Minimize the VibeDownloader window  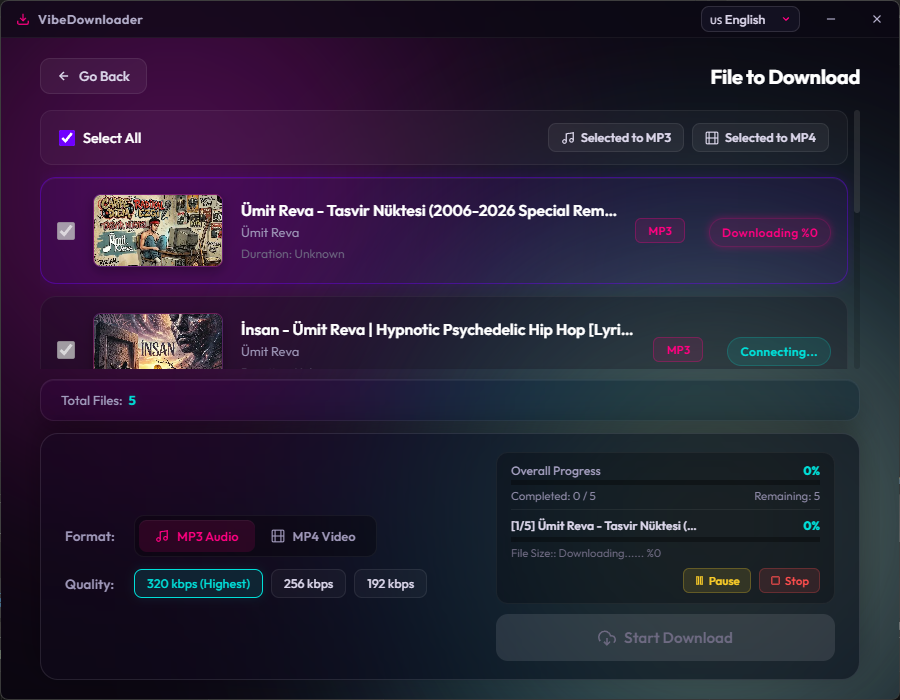pyautogui.click(x=831, y=20)
